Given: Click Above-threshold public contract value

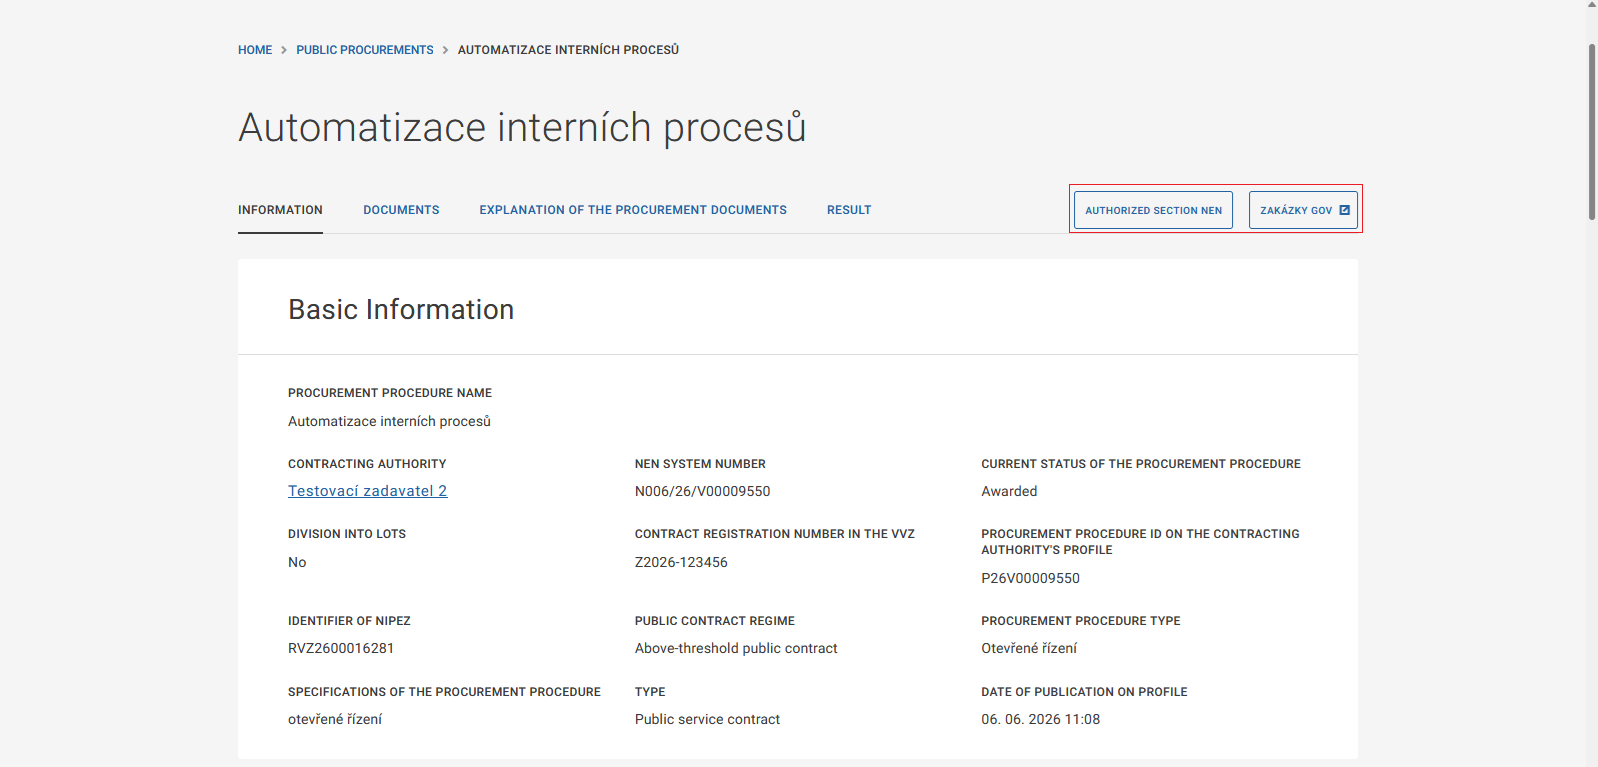Looking at the screenshot, I should pos(736,648).
